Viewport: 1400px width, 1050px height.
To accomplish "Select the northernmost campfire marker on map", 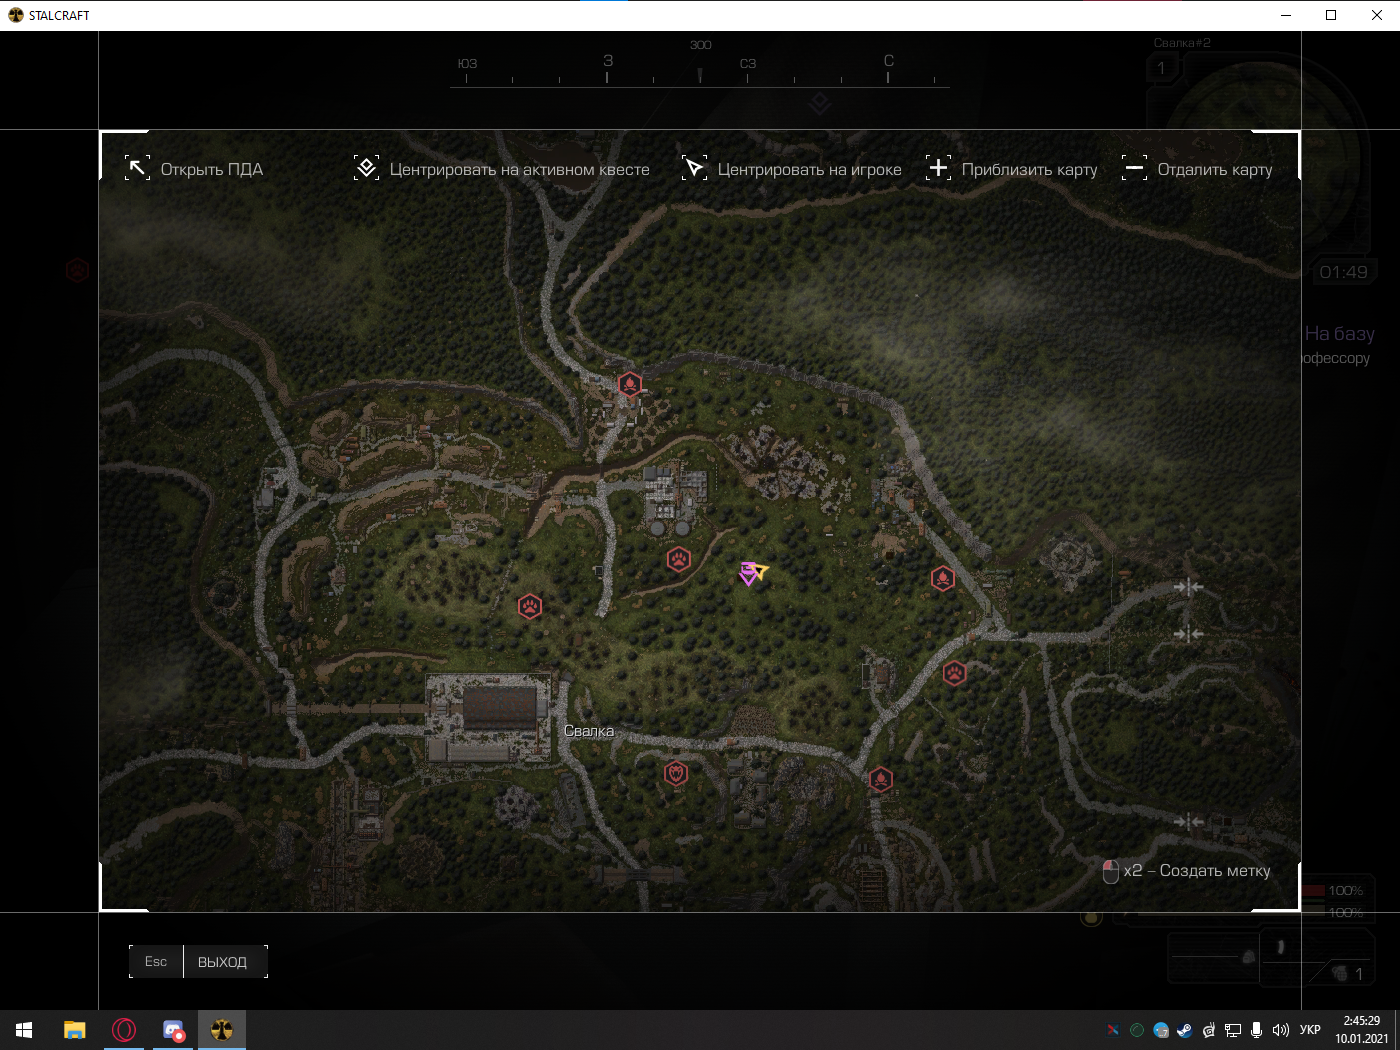I will pos(629,384).
